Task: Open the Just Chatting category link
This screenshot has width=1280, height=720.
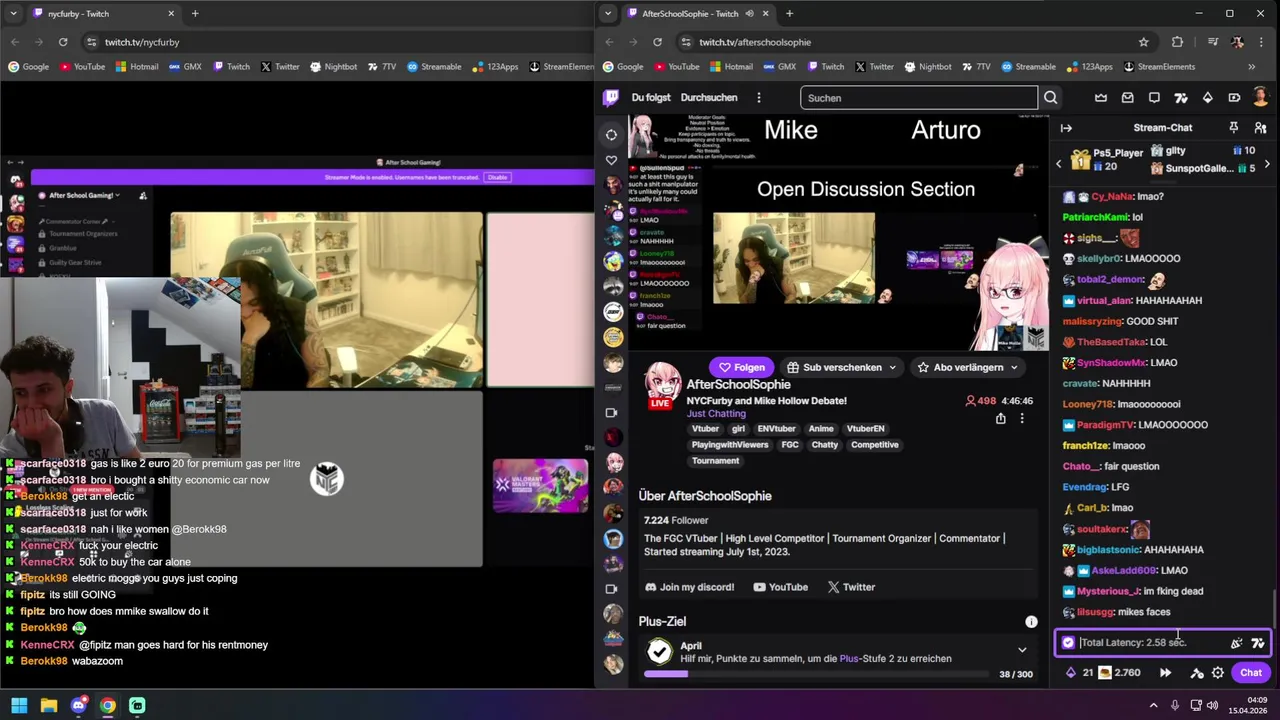Action: click(x=716, y=413)
